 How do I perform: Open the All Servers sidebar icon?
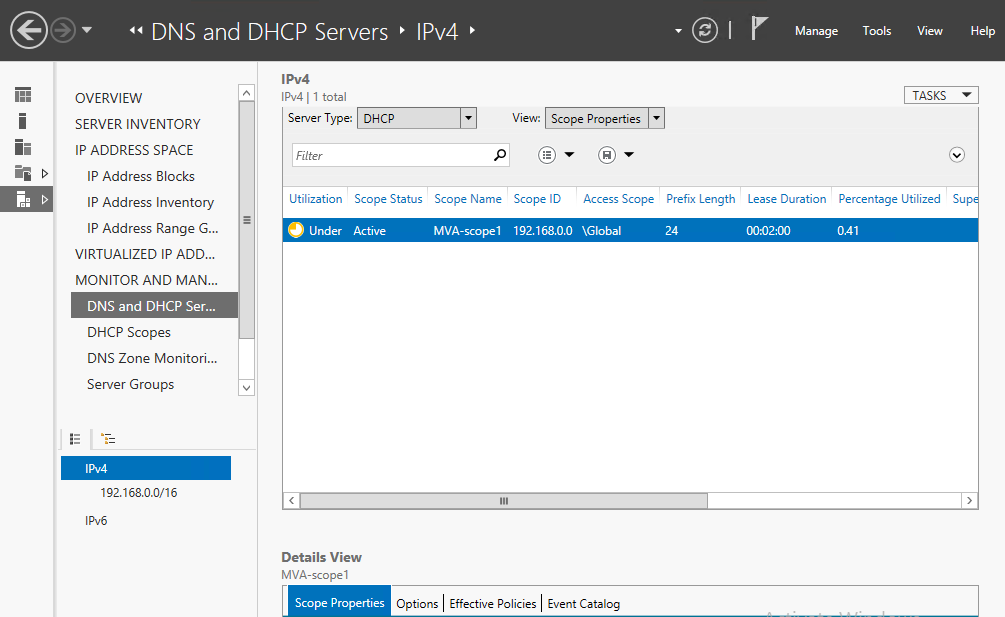tap(23, 147)
